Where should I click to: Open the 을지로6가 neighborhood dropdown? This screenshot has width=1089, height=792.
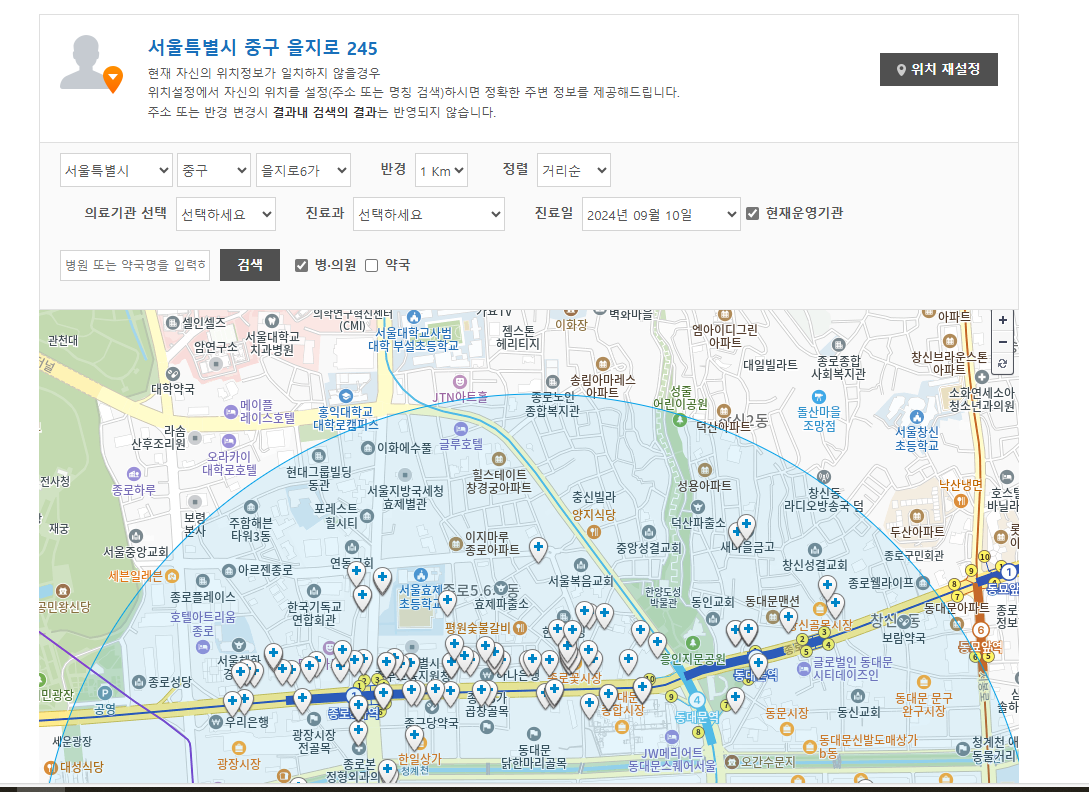302,170
